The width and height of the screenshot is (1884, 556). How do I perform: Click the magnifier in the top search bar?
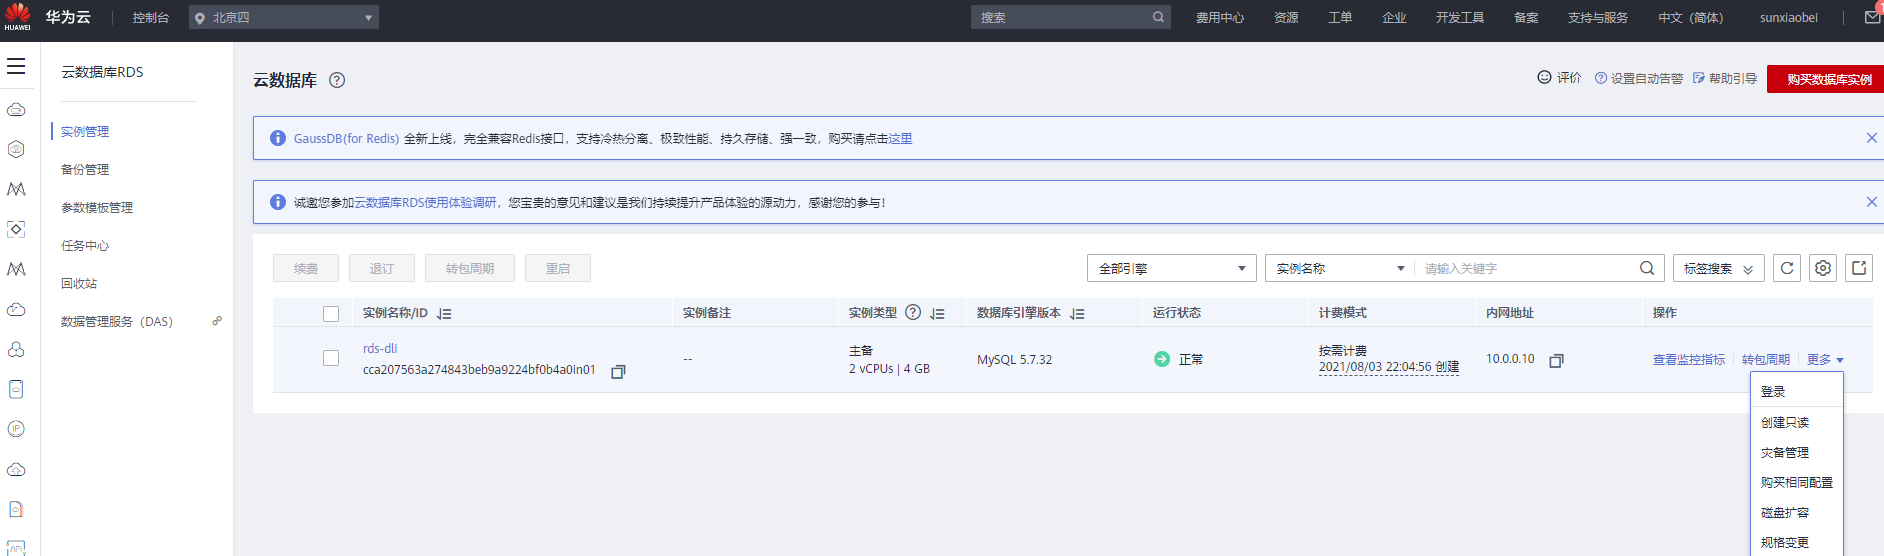click(x=1158, y=17)
